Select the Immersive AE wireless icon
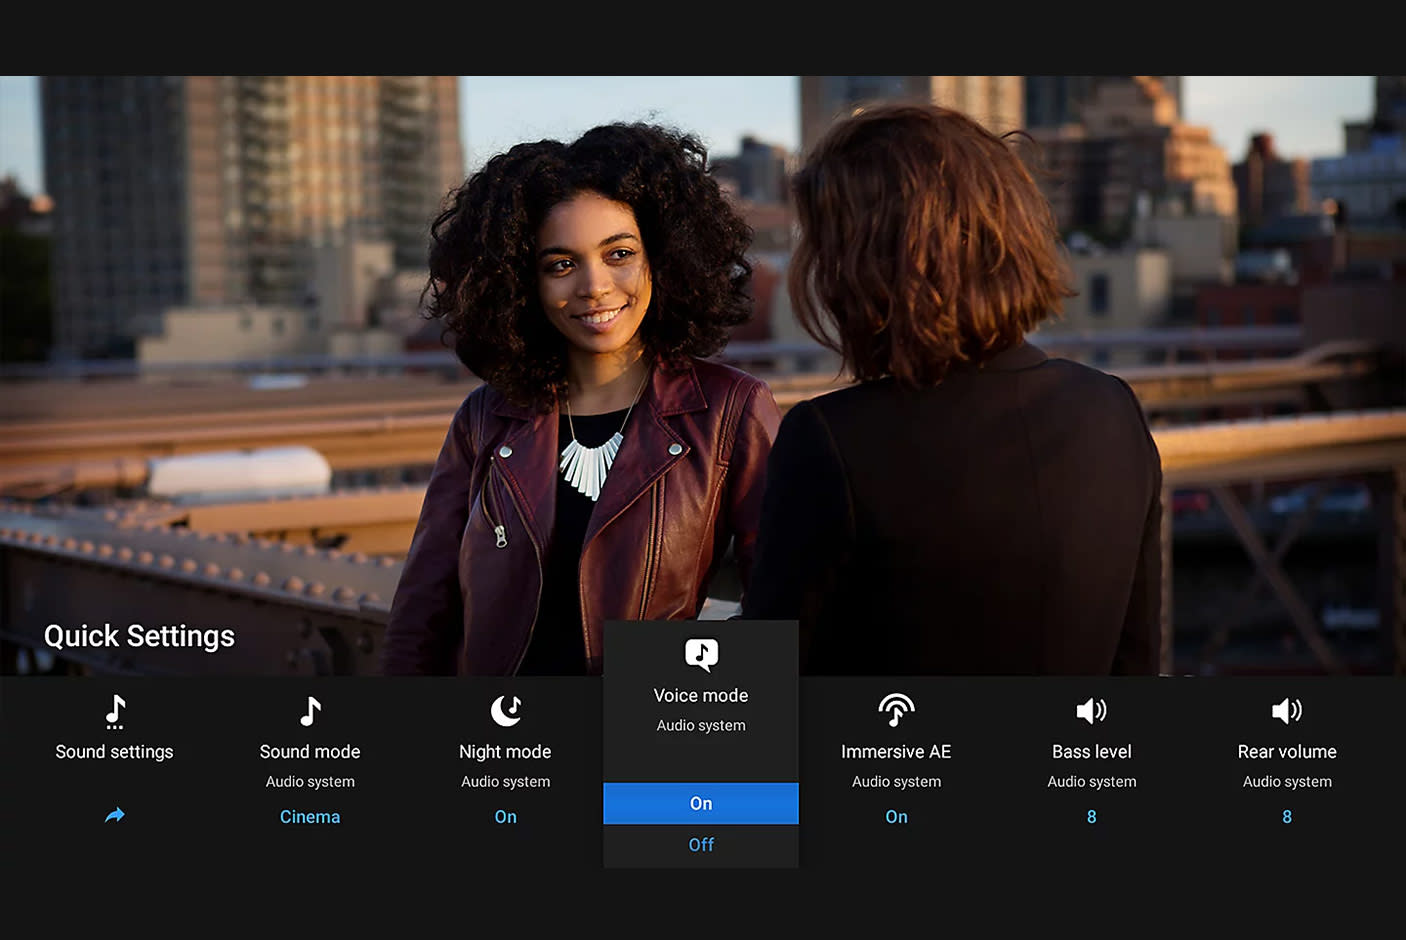This screenshot has width=1406, height=940. click(x=896, y=711)
